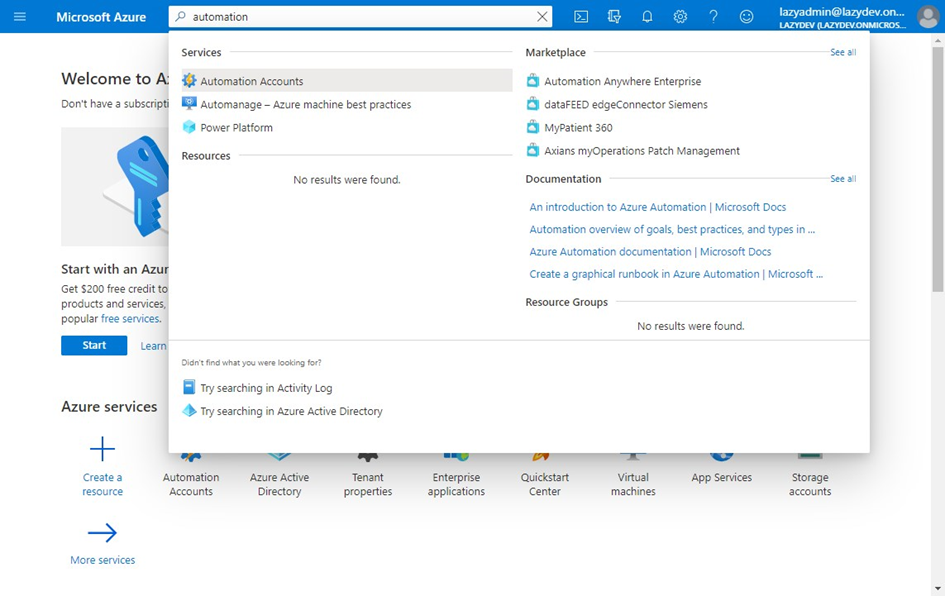Open Automation overview of goals doc link
The width and height of the screenshot is (945, 596).
pyautogui.click(x=672, y=229)
